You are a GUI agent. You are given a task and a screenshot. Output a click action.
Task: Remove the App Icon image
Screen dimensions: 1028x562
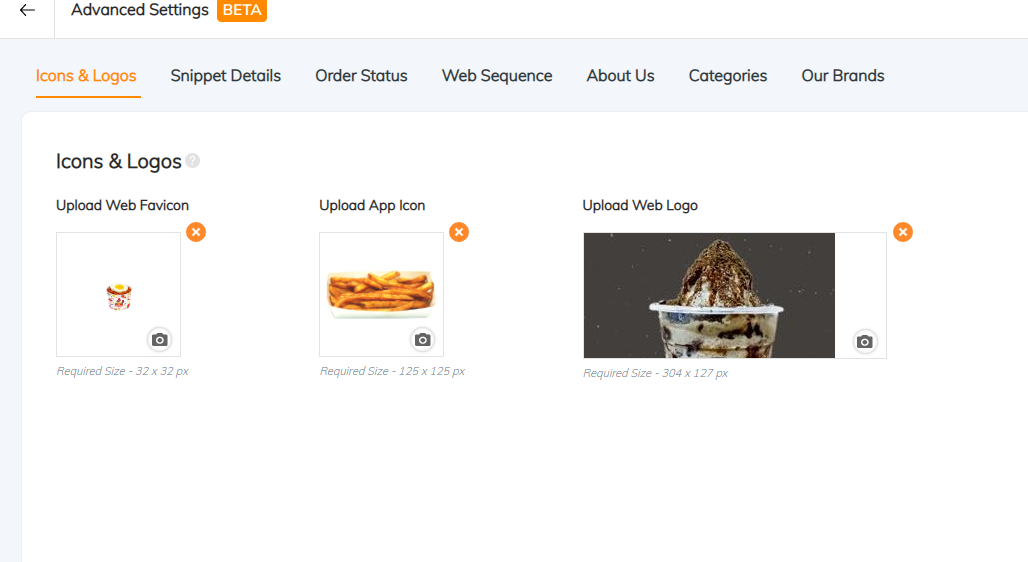pos(459,232)
